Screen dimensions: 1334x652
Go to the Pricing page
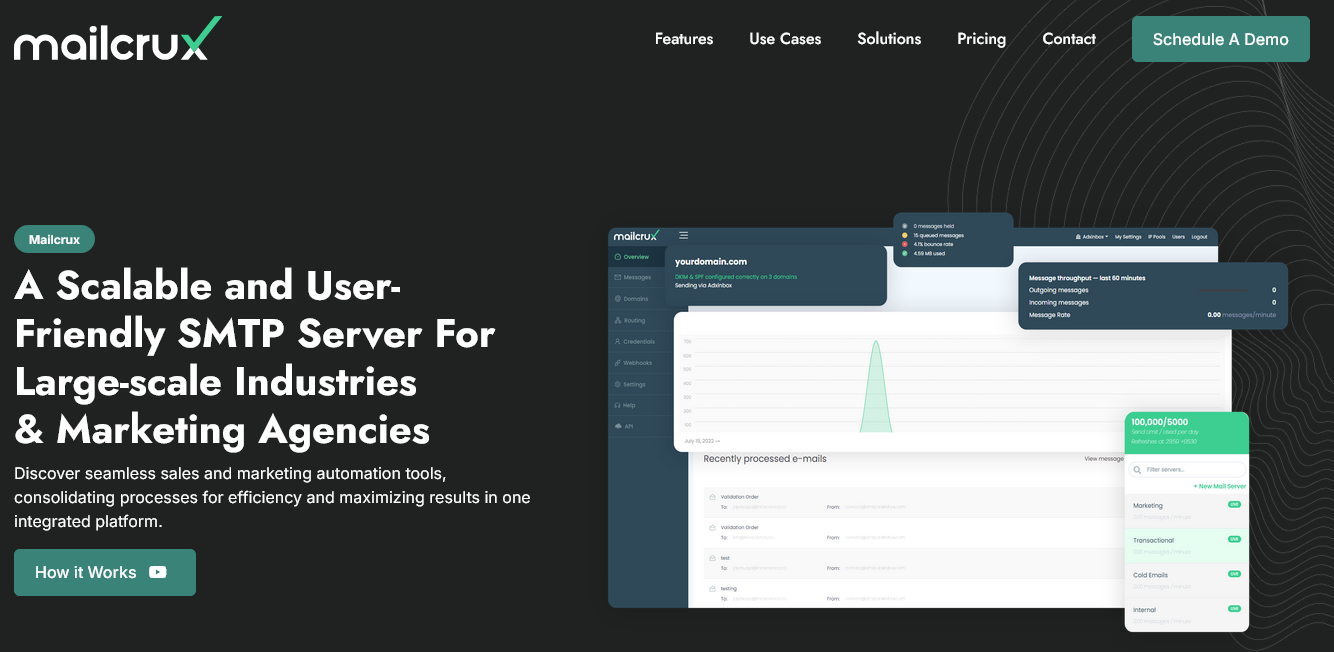(x=981, y=39)
